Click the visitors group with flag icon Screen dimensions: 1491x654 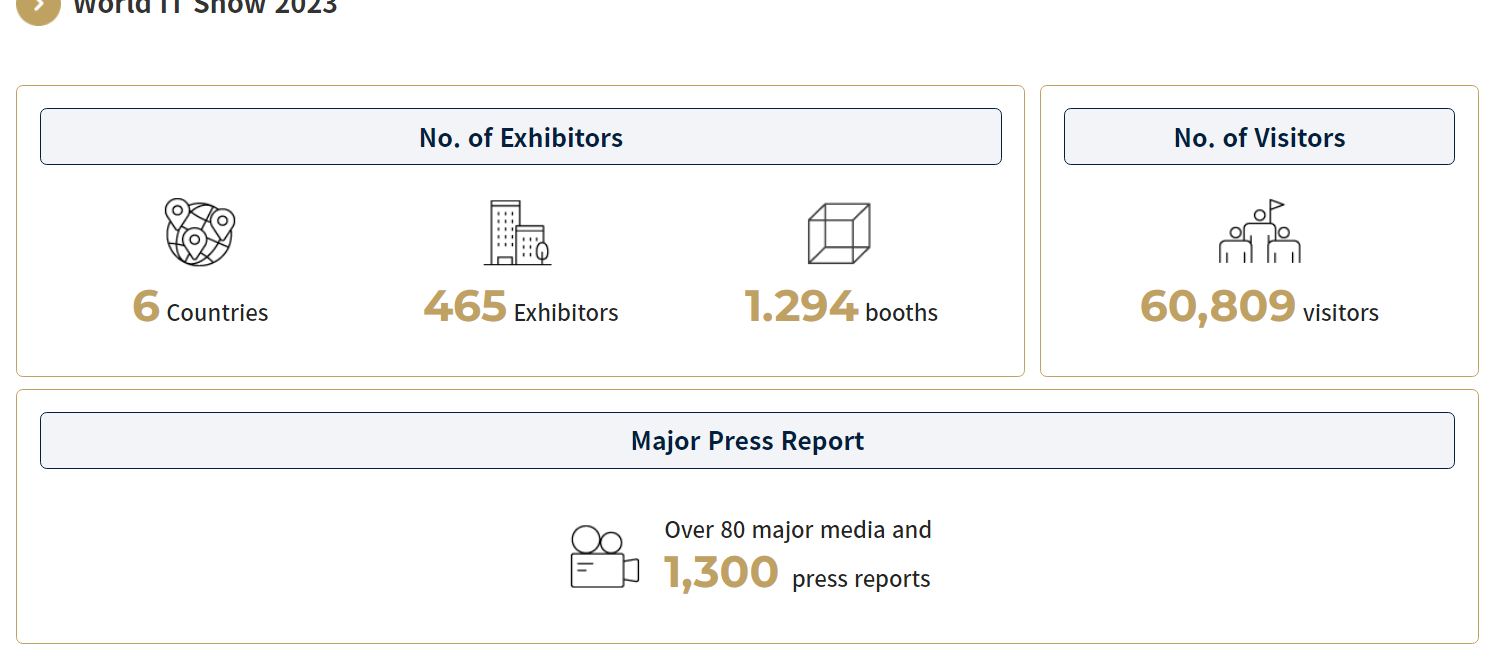1259,231
